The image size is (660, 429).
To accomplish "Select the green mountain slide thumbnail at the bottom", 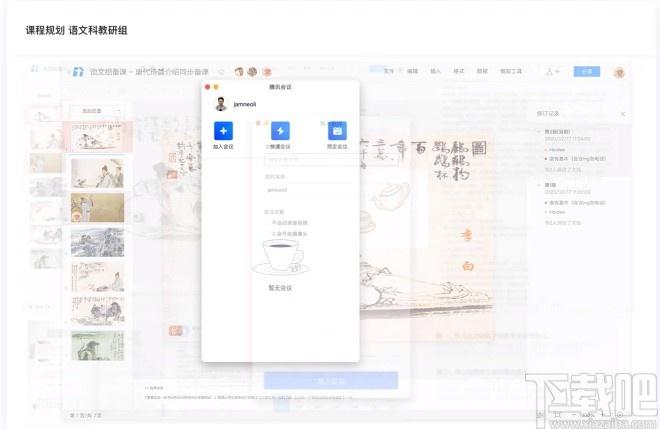I will [97, 346].
